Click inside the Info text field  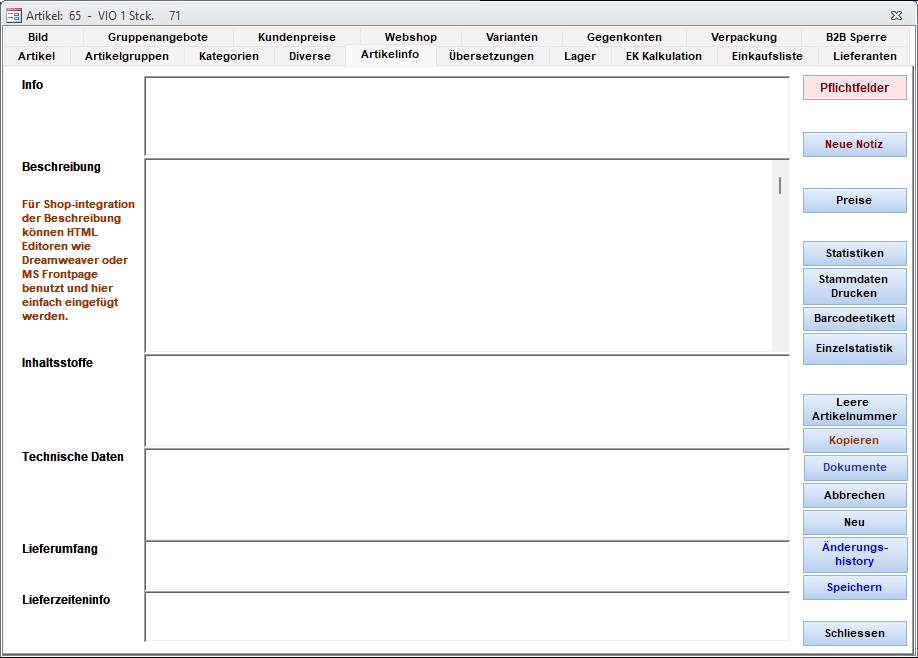tap(466, 116)
